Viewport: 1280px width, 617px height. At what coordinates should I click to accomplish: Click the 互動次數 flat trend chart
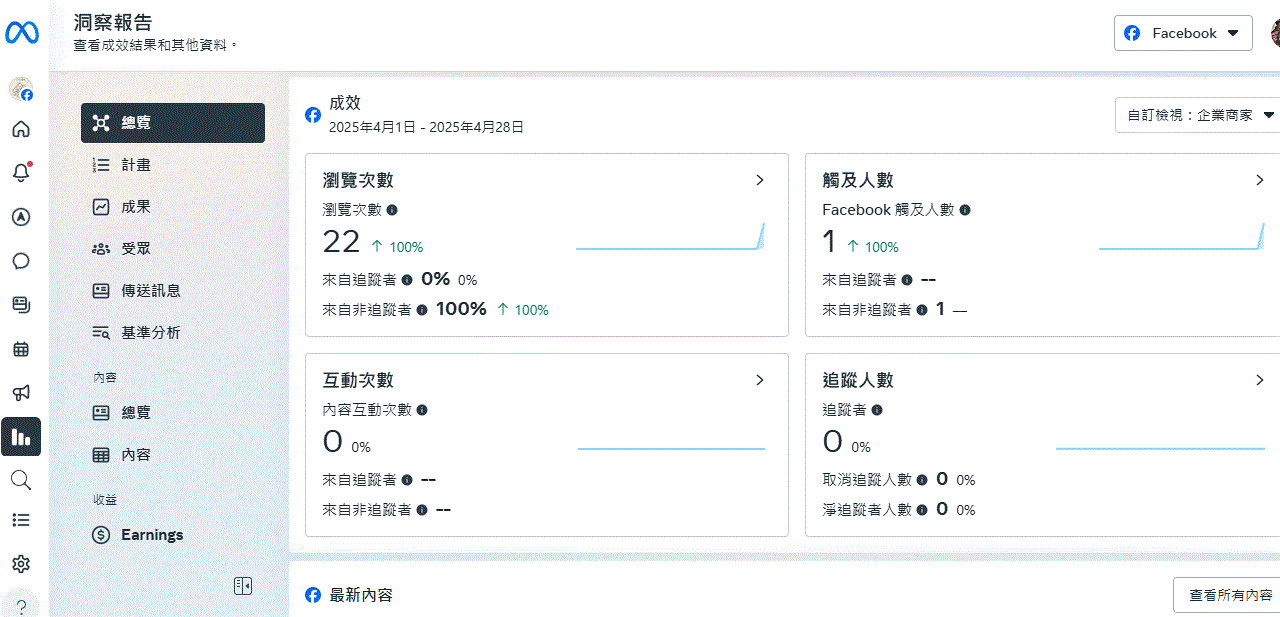click(x=671, y=449)
